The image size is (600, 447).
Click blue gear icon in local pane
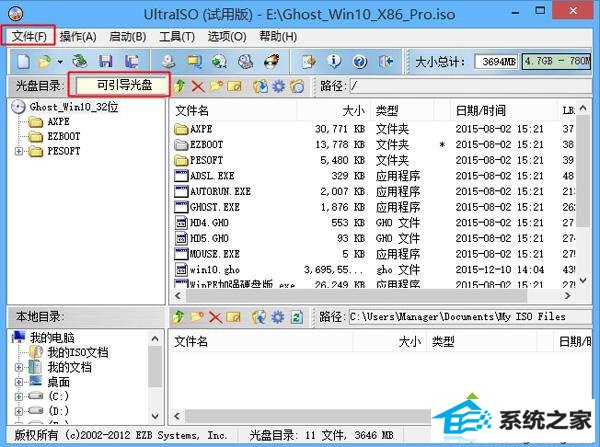(278, 317)
